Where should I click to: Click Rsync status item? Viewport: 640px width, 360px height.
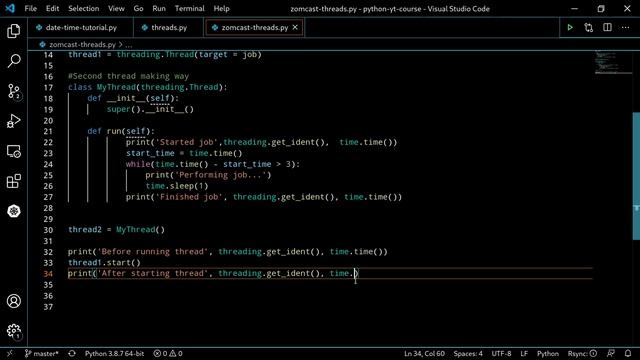click(x=582, y=353)
